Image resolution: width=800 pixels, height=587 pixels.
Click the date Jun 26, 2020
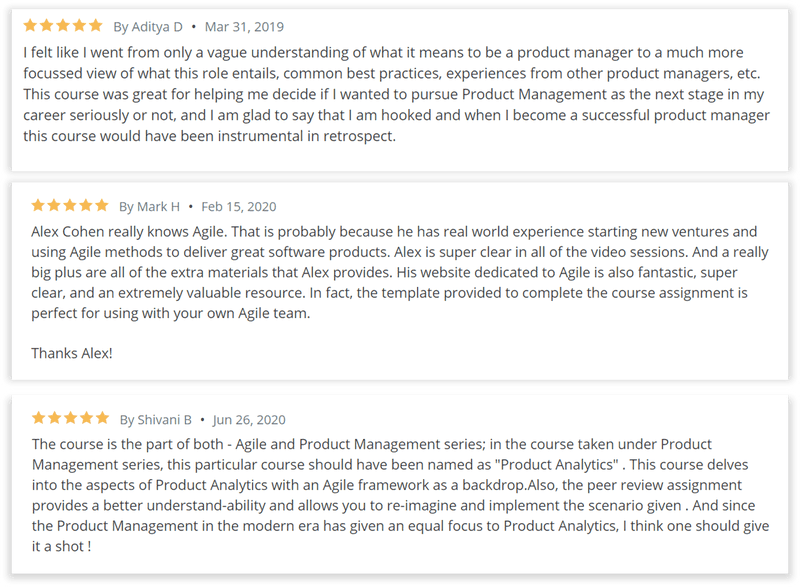point(249,420)
